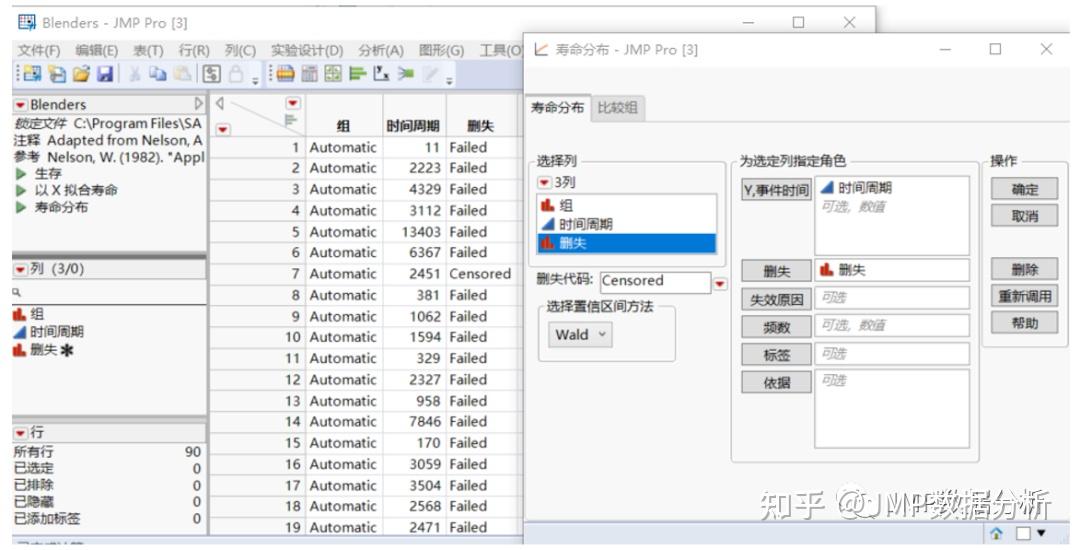Collapse the Blenders table panel arrow
1080x550 pixels.
pos(199,104)
